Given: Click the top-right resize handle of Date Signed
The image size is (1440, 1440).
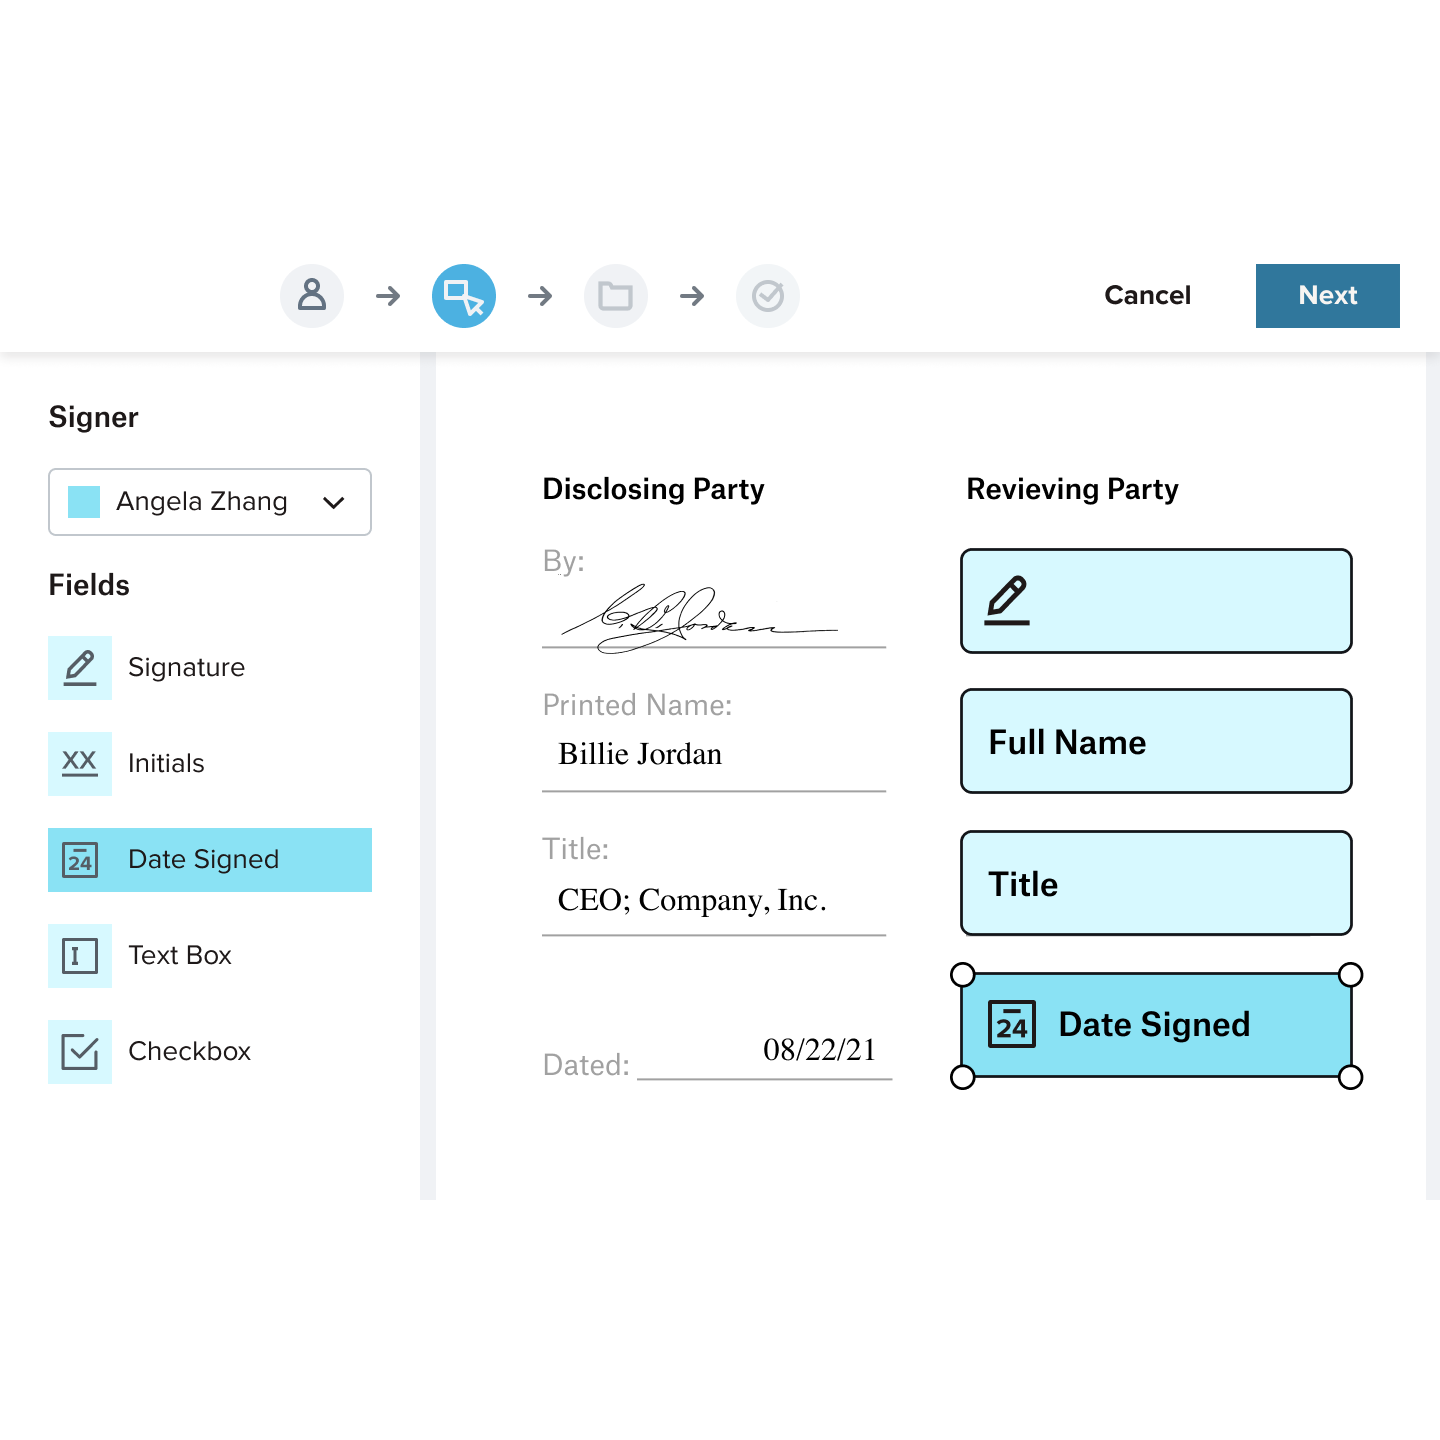Looking at the screenshot, I should tap(1350, 974).
